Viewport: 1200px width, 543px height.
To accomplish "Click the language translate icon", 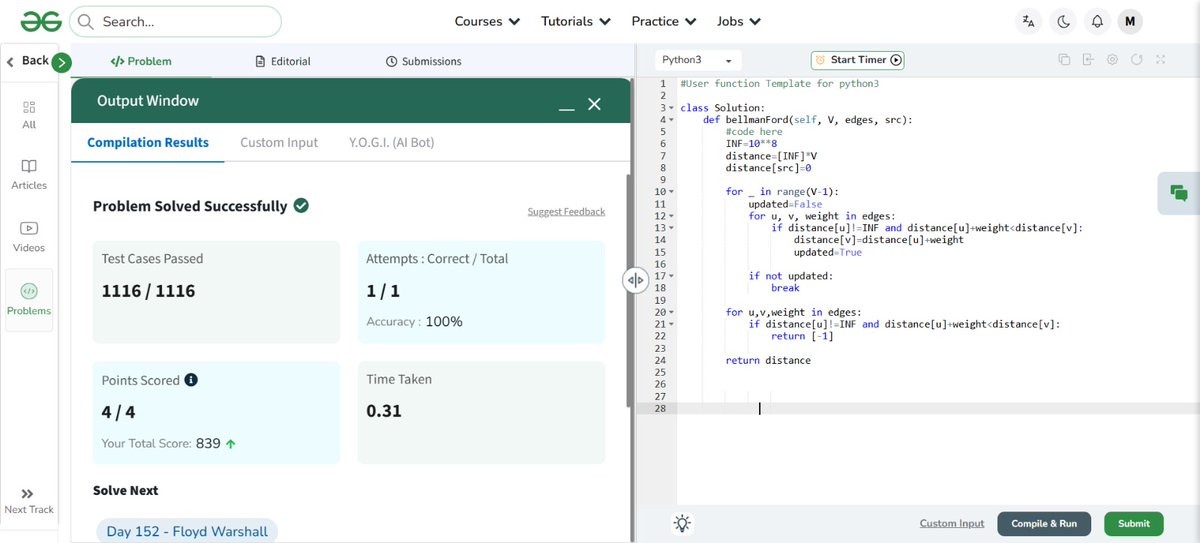I will (1029, 21).
